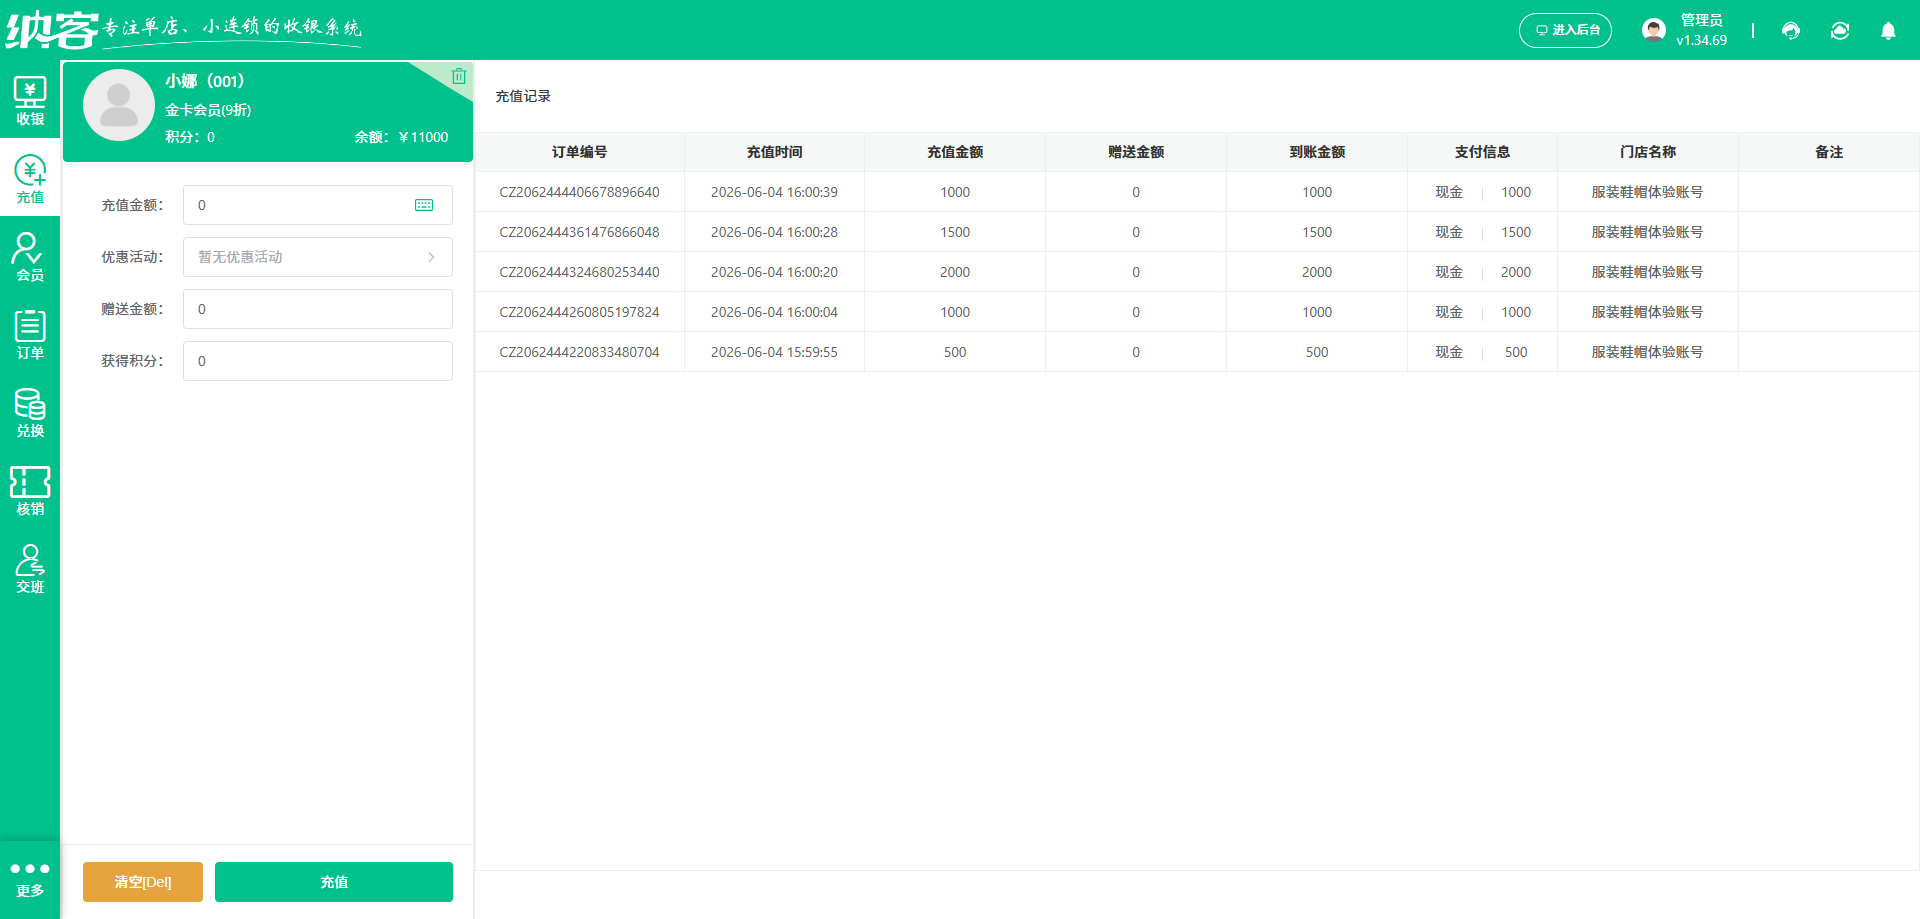Open numeric keypad icon in 充值金额 field
1920x919 pixels.
click(x=424, y=205)
